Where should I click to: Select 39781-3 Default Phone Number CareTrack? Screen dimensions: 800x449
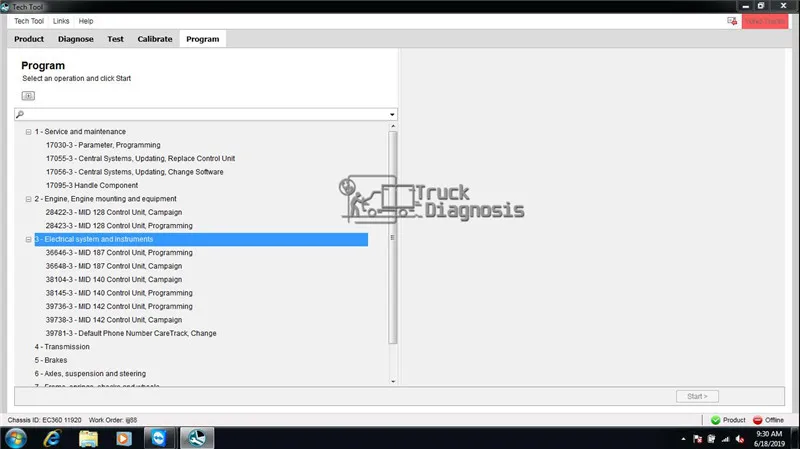tap(131, 333)
